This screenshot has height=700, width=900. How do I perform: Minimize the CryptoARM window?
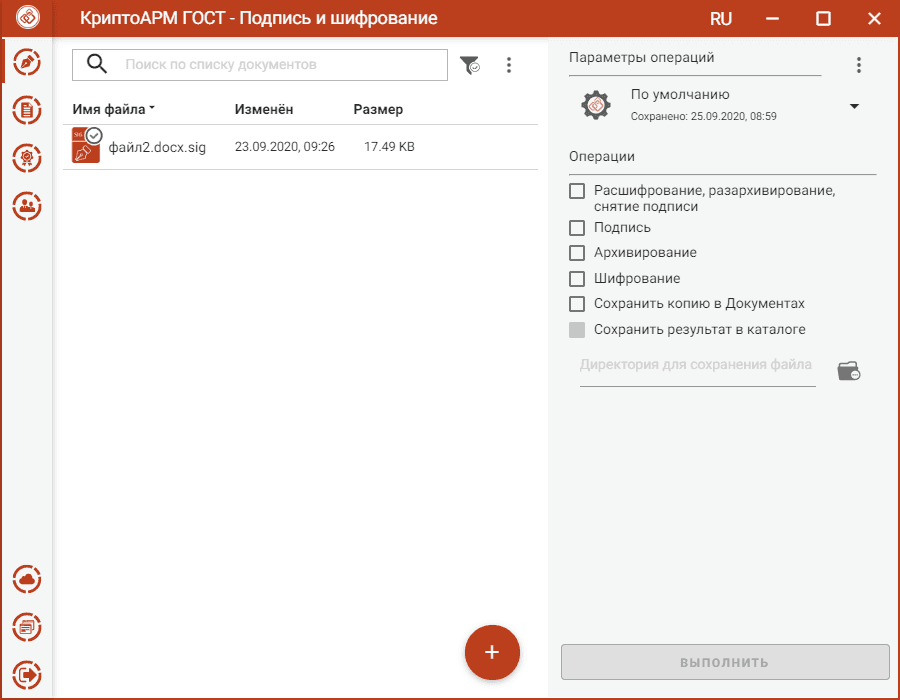pyautogui.click(x=772, y=19)
